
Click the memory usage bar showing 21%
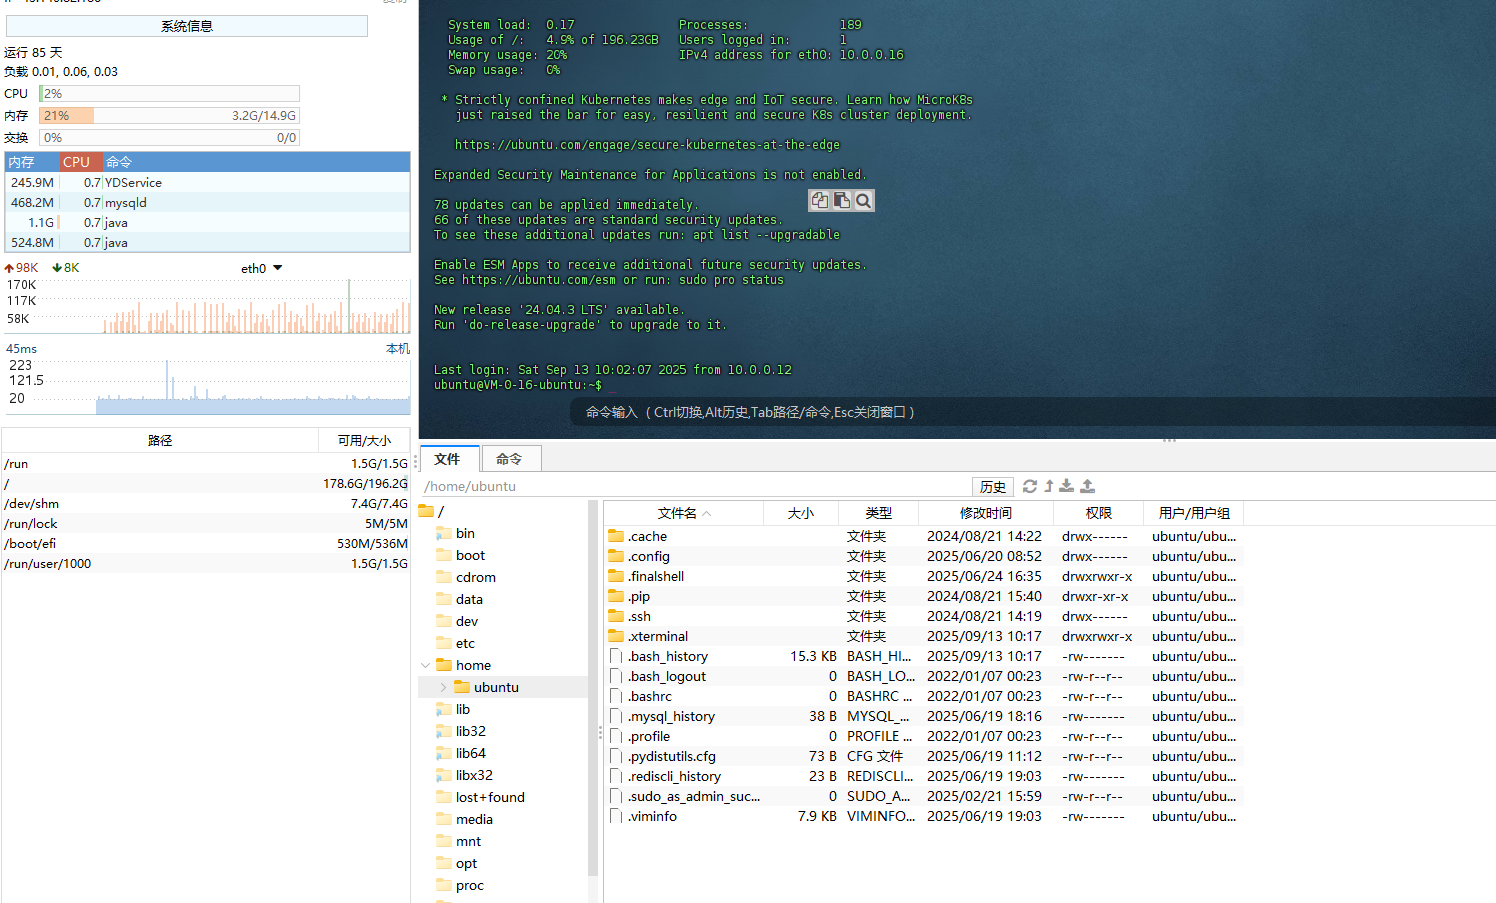coord(169,116)
